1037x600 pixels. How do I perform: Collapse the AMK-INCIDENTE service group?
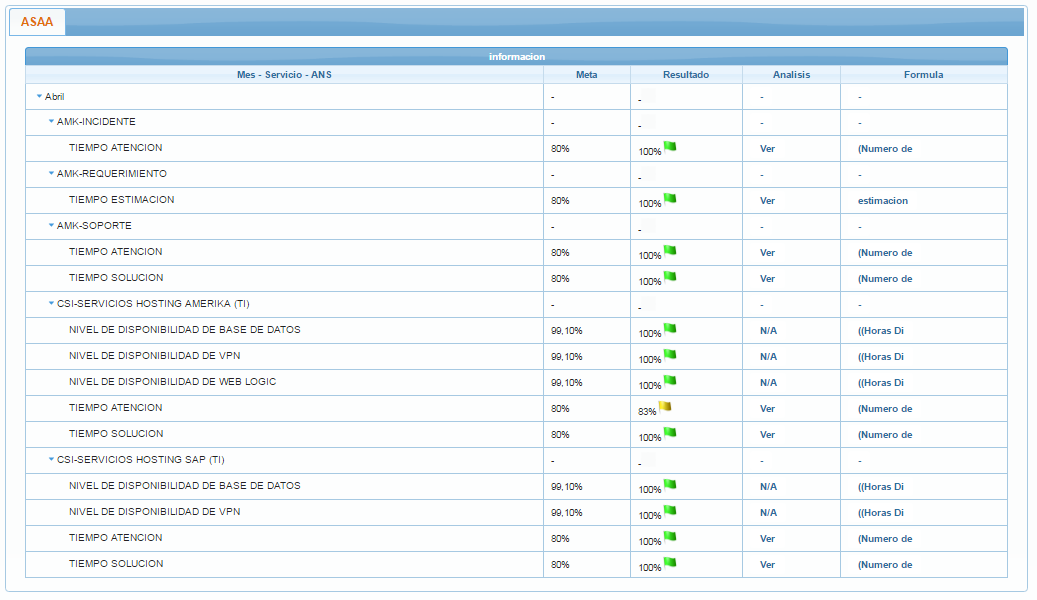point(51,122)
